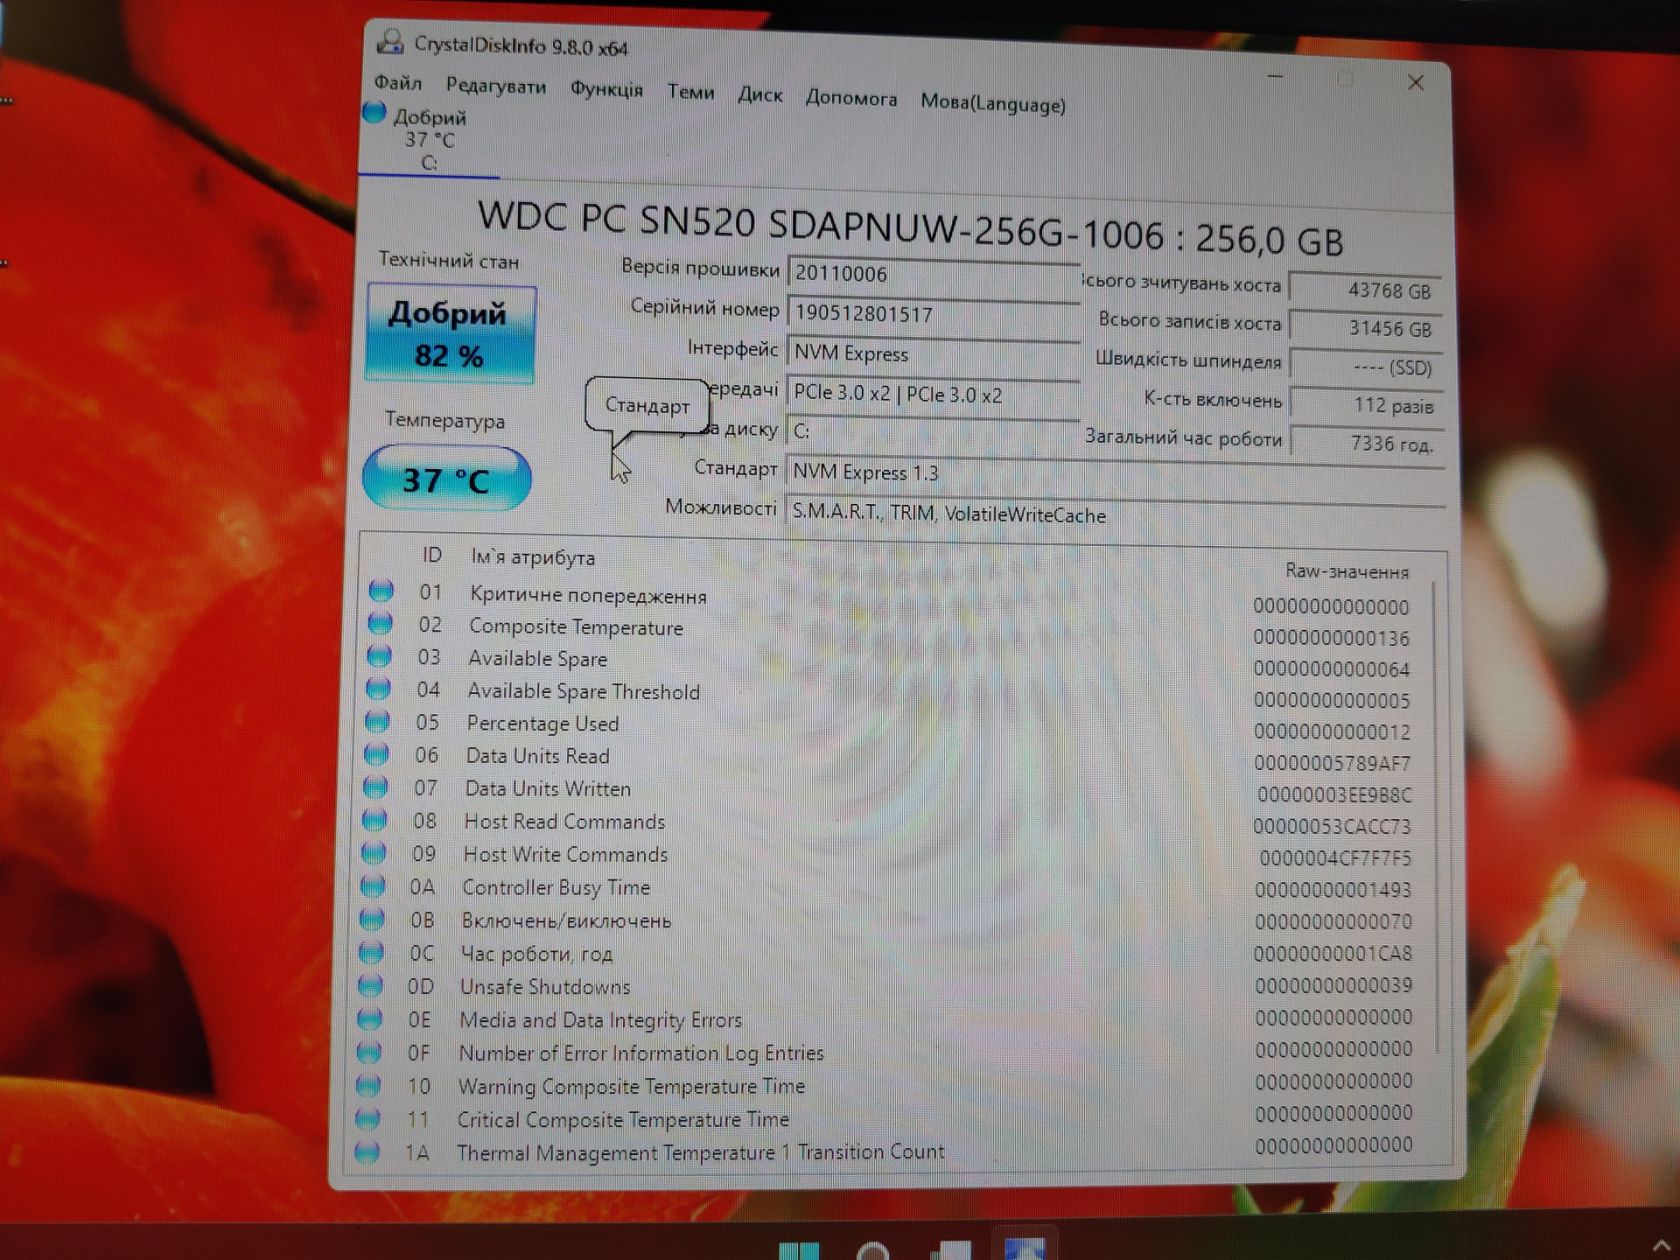Select the Warning Composite Temperature Time row
Screen dimensions: 1680x1260
pos(888,1084)
